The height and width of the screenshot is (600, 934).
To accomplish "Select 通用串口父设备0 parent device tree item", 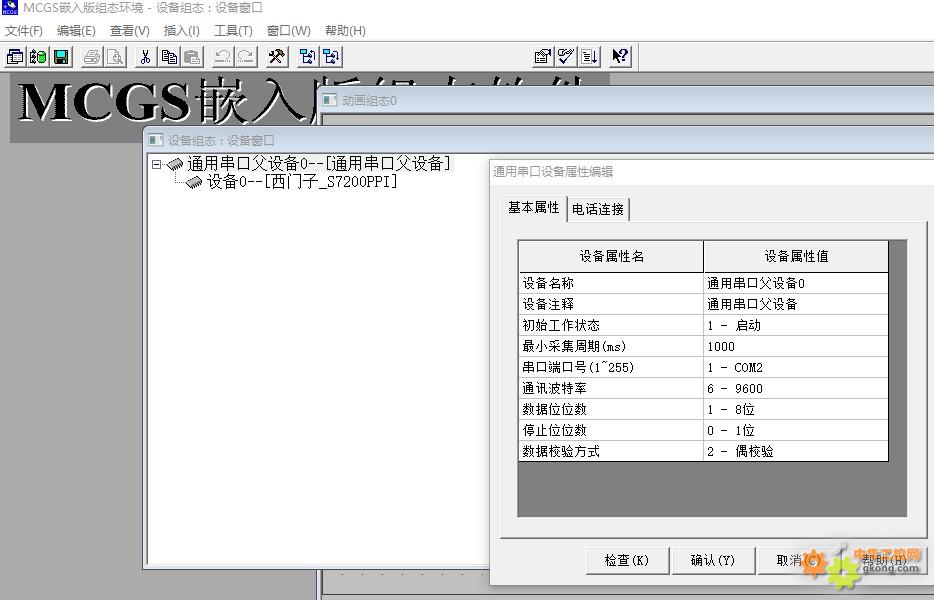I will (x=319, y=163).
